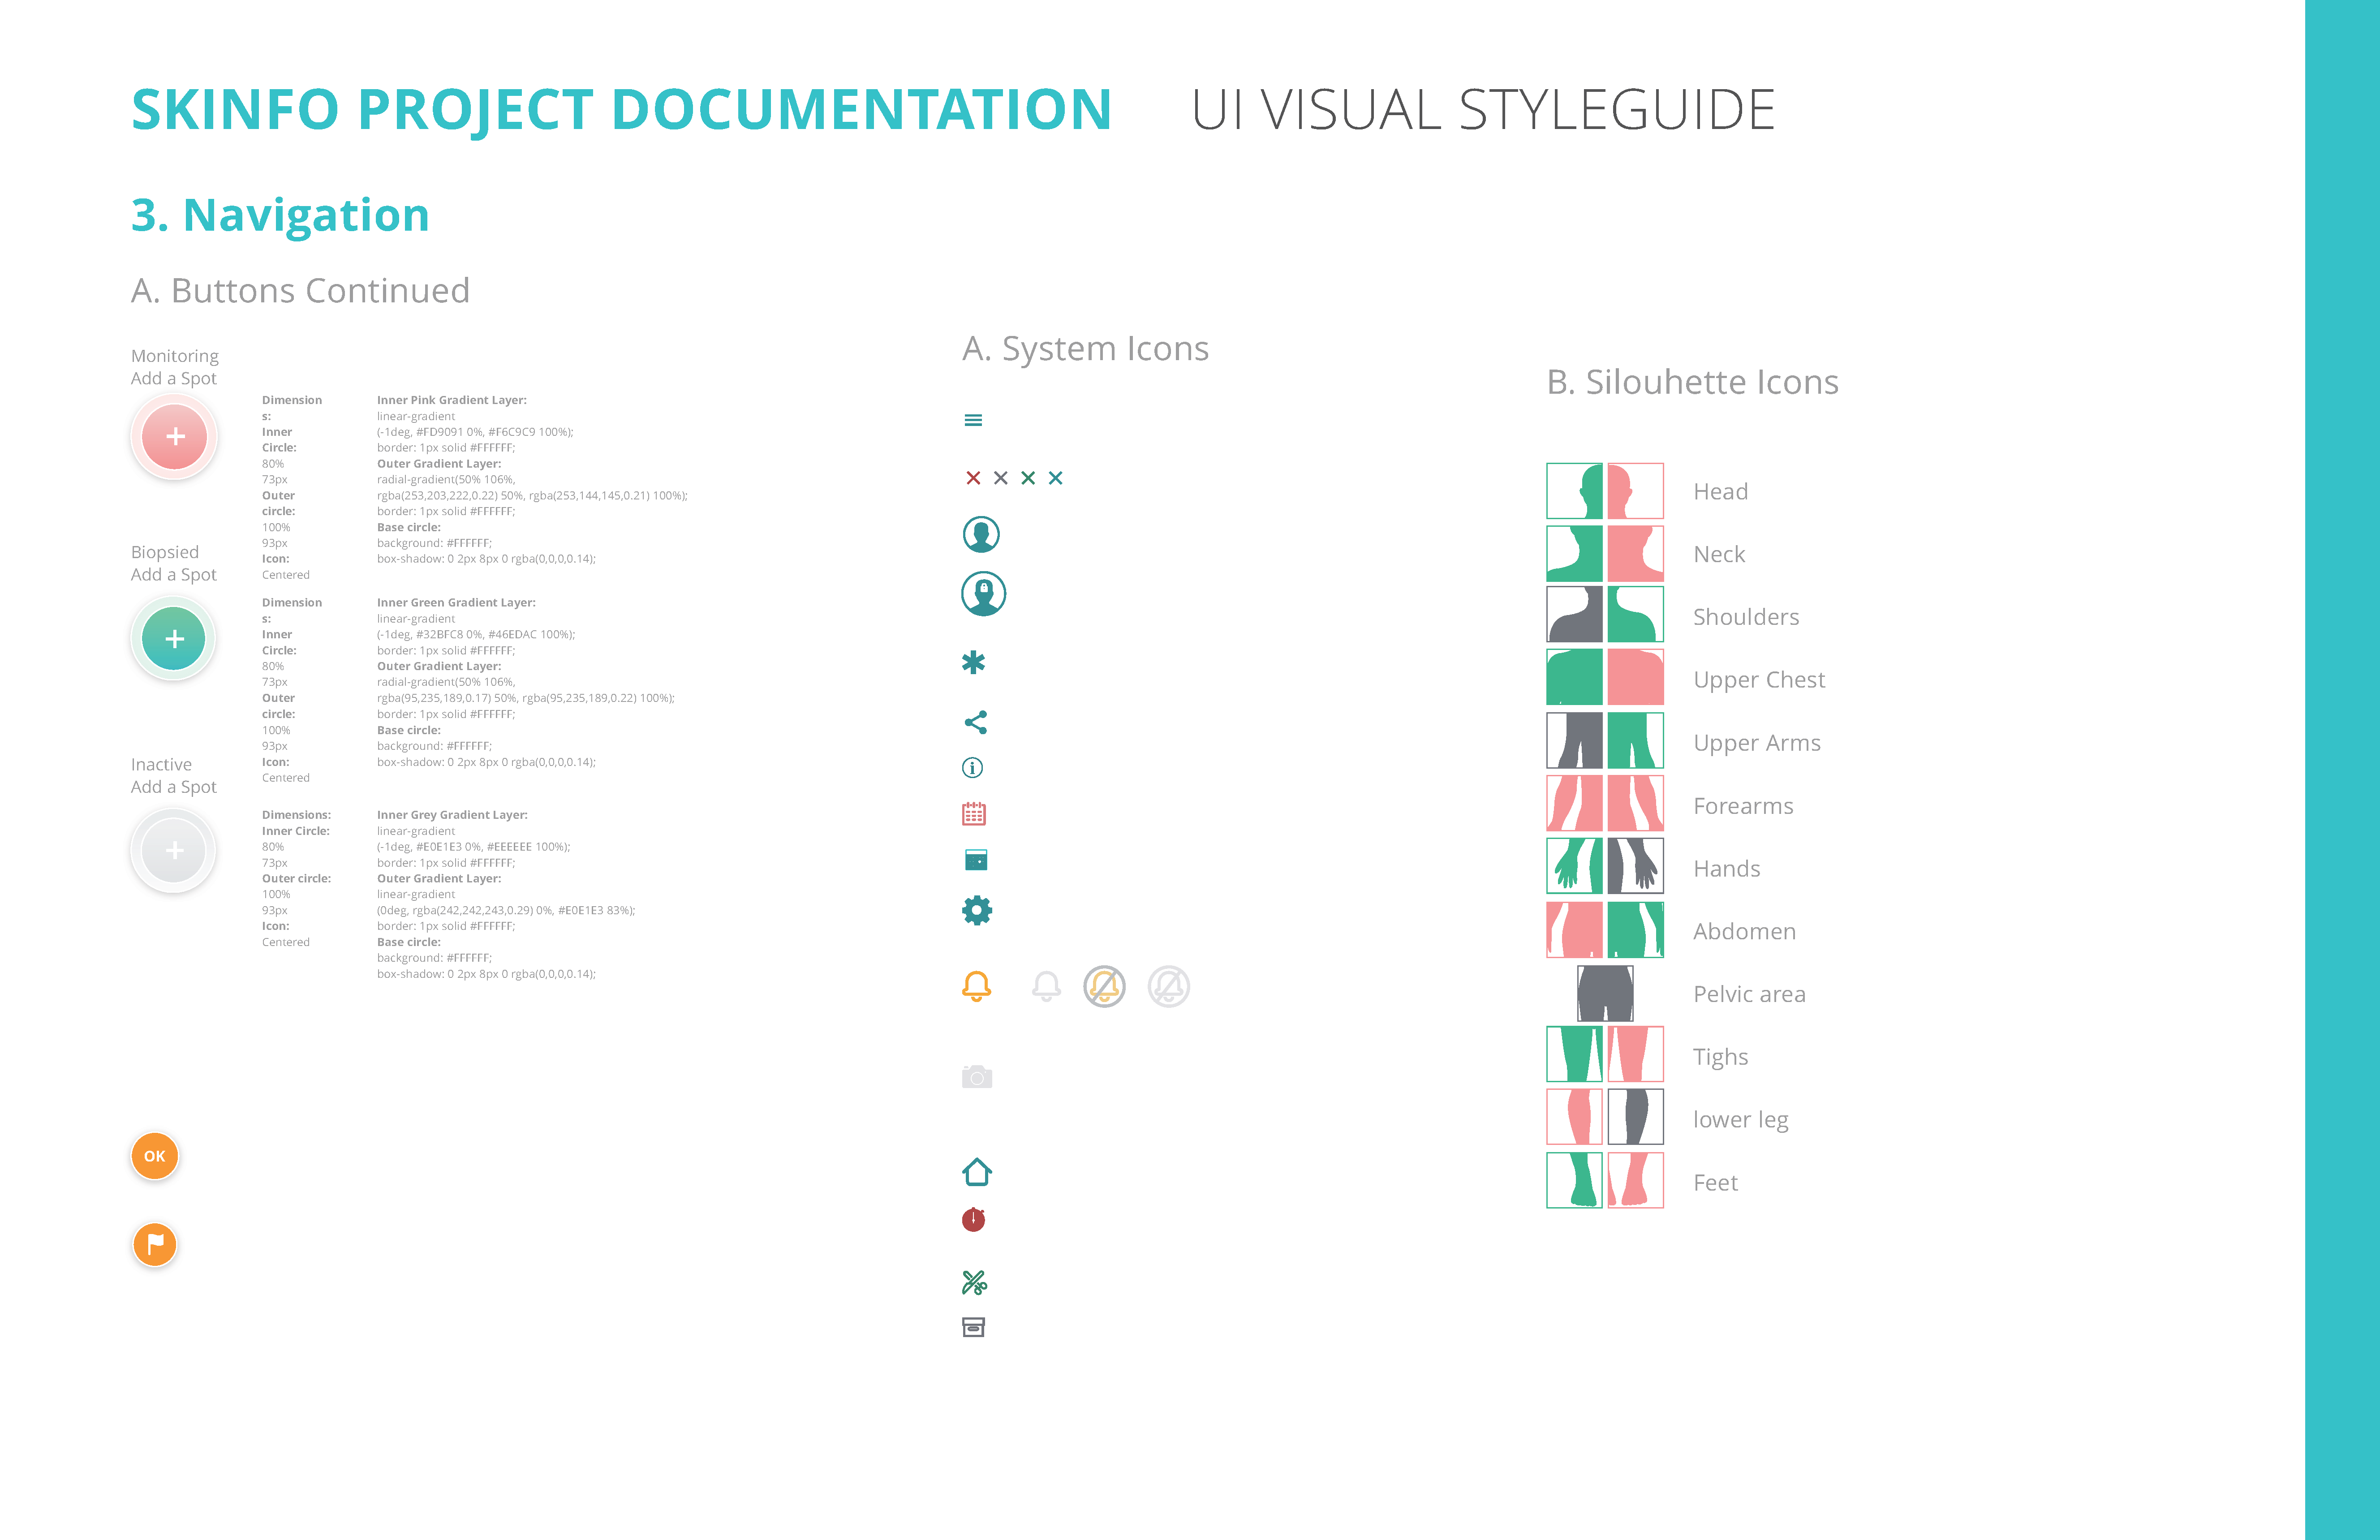Click 'SKINFO PROJECT DOCUMENTATION' title text
Image resolution: width=2380 pixels, height=1540 pixels.
[x=621, y=110]
